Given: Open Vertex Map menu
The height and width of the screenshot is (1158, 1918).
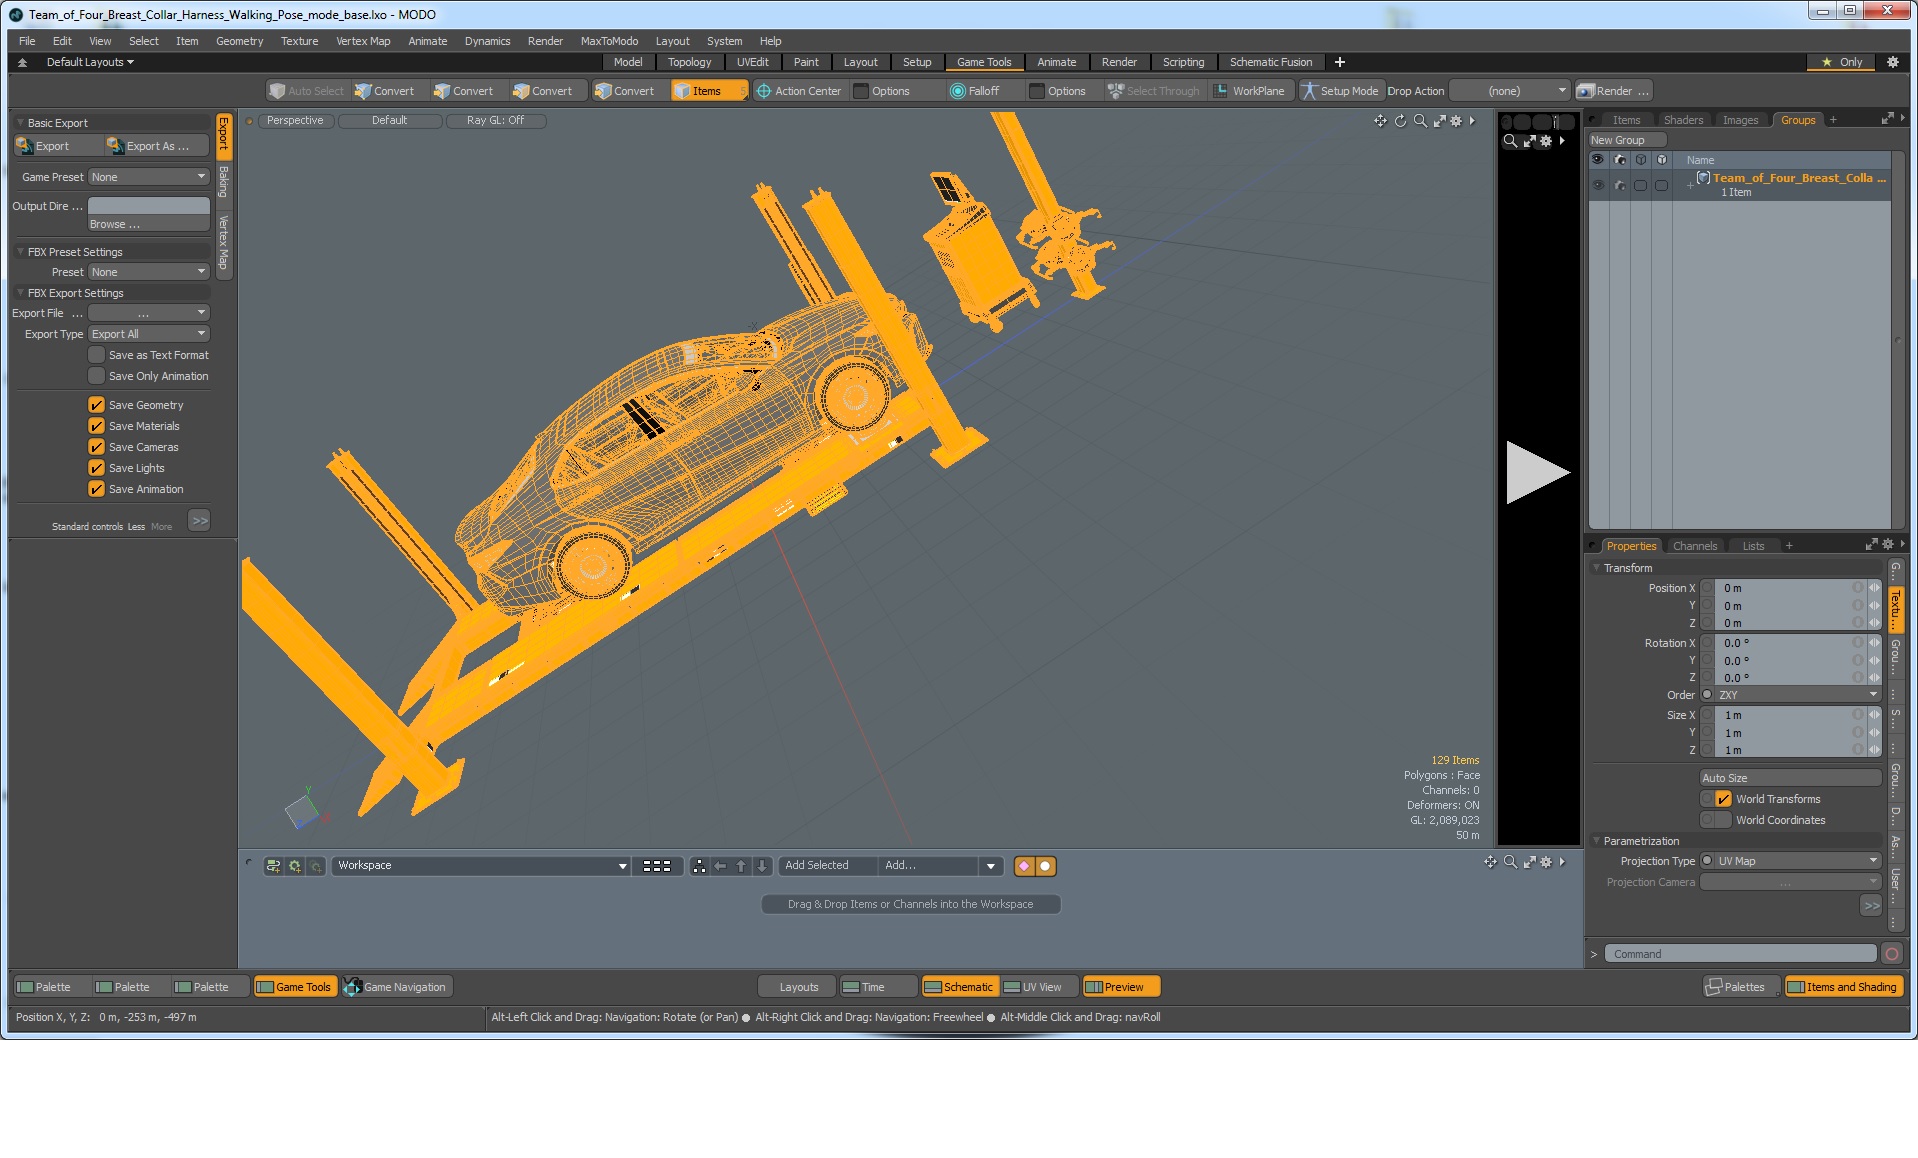Looking at the screenshot, I should [x=363, y=41].
